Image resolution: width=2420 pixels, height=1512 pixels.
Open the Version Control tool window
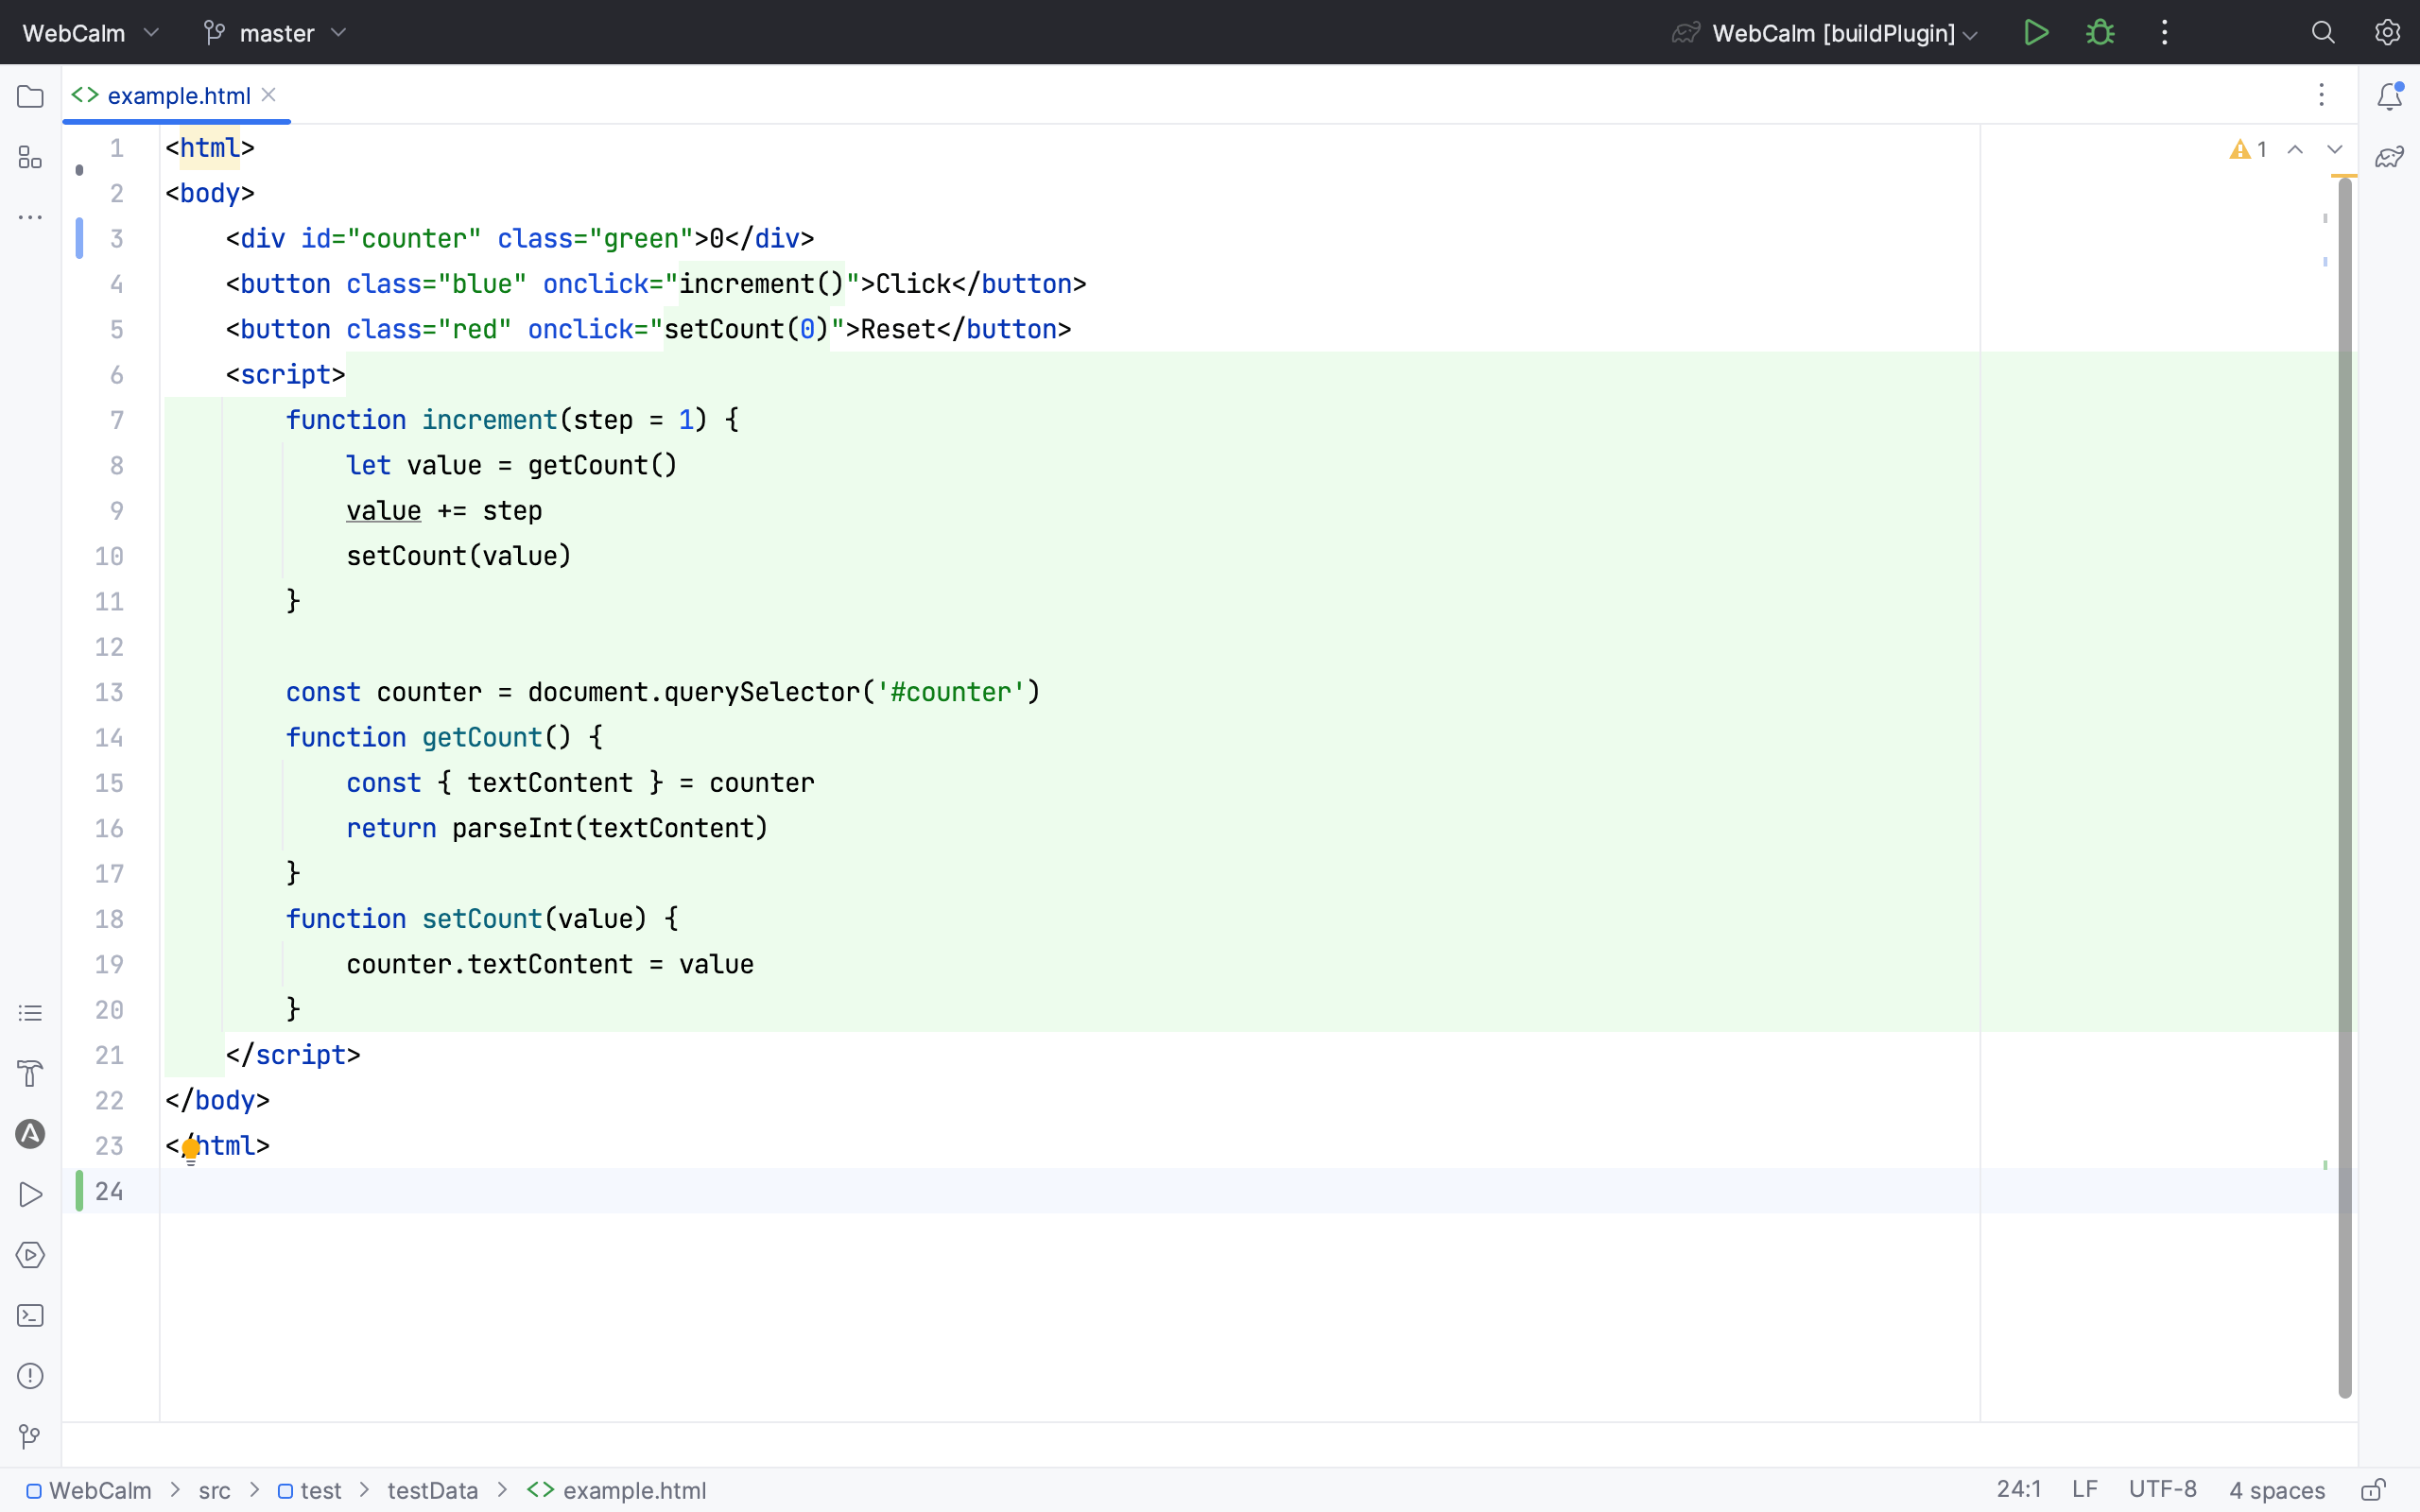[30, 1437]
